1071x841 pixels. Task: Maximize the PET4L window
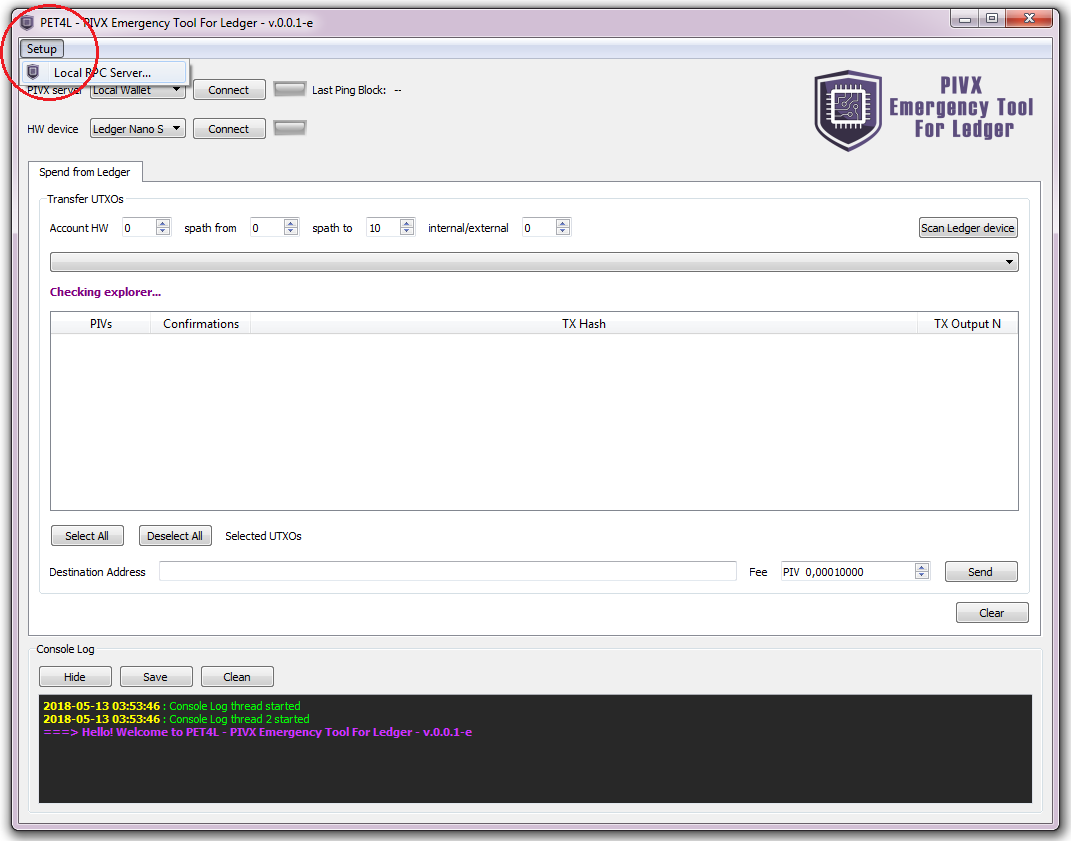[992, 19]
